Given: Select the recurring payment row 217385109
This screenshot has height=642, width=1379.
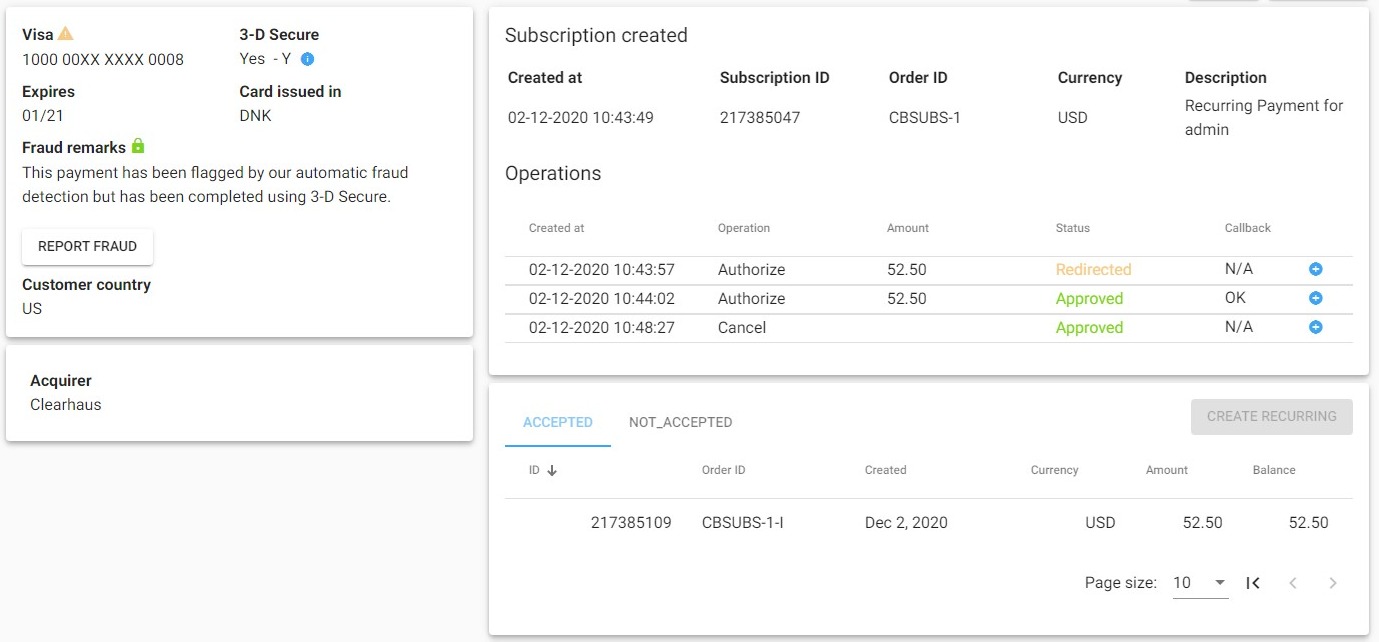Looking at the screenshot, I should point(631,522).
